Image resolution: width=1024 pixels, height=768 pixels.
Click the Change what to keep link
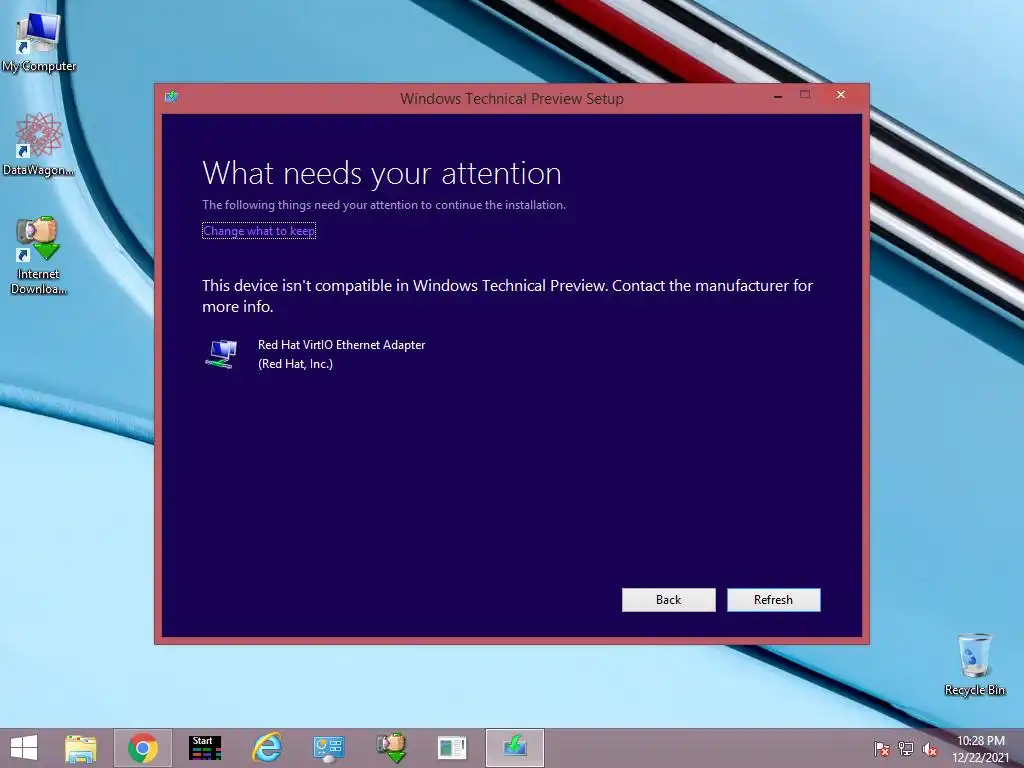click(259, 231)
